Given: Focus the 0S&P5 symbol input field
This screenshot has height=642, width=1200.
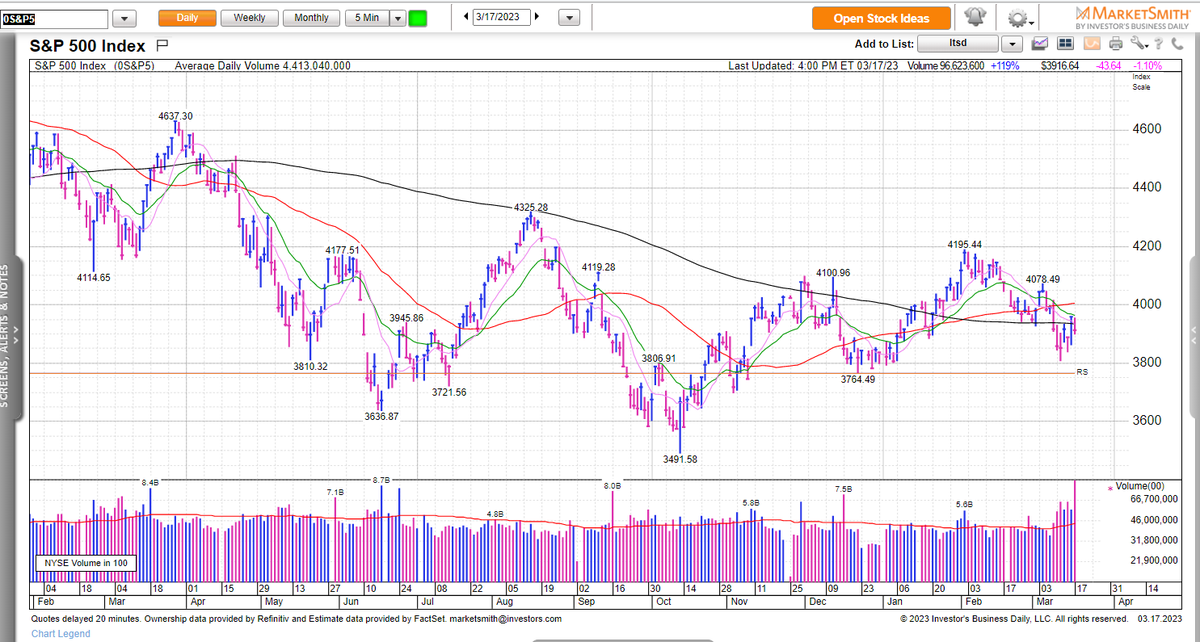Looking at the screenshot, I should click(54, 18).
